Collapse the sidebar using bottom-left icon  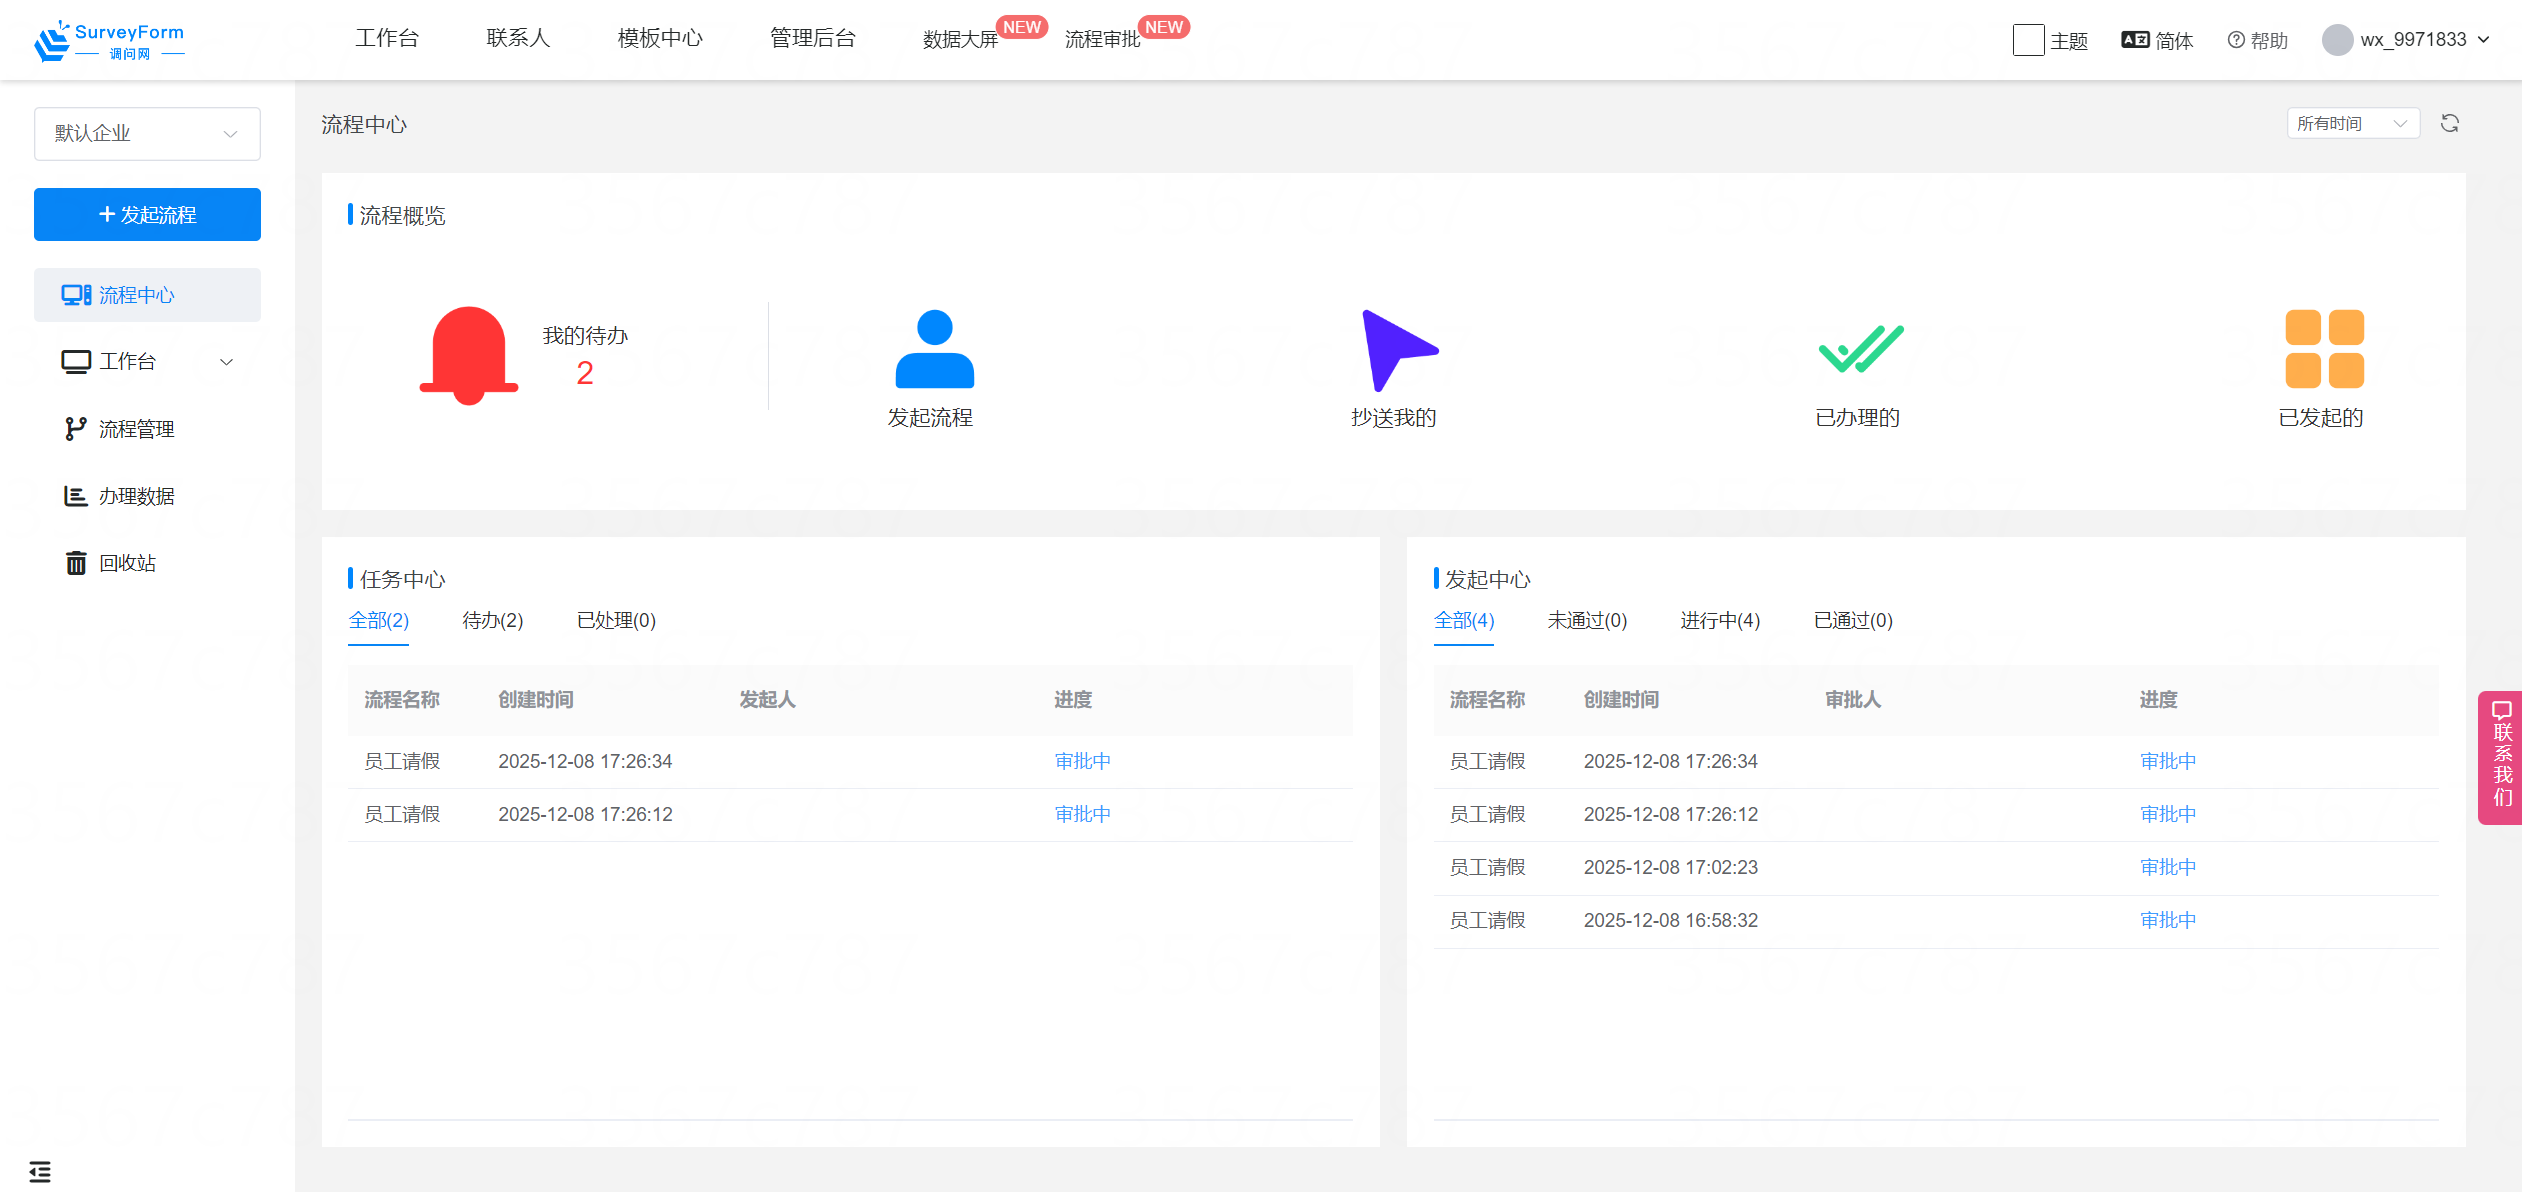coord(40,1170)
